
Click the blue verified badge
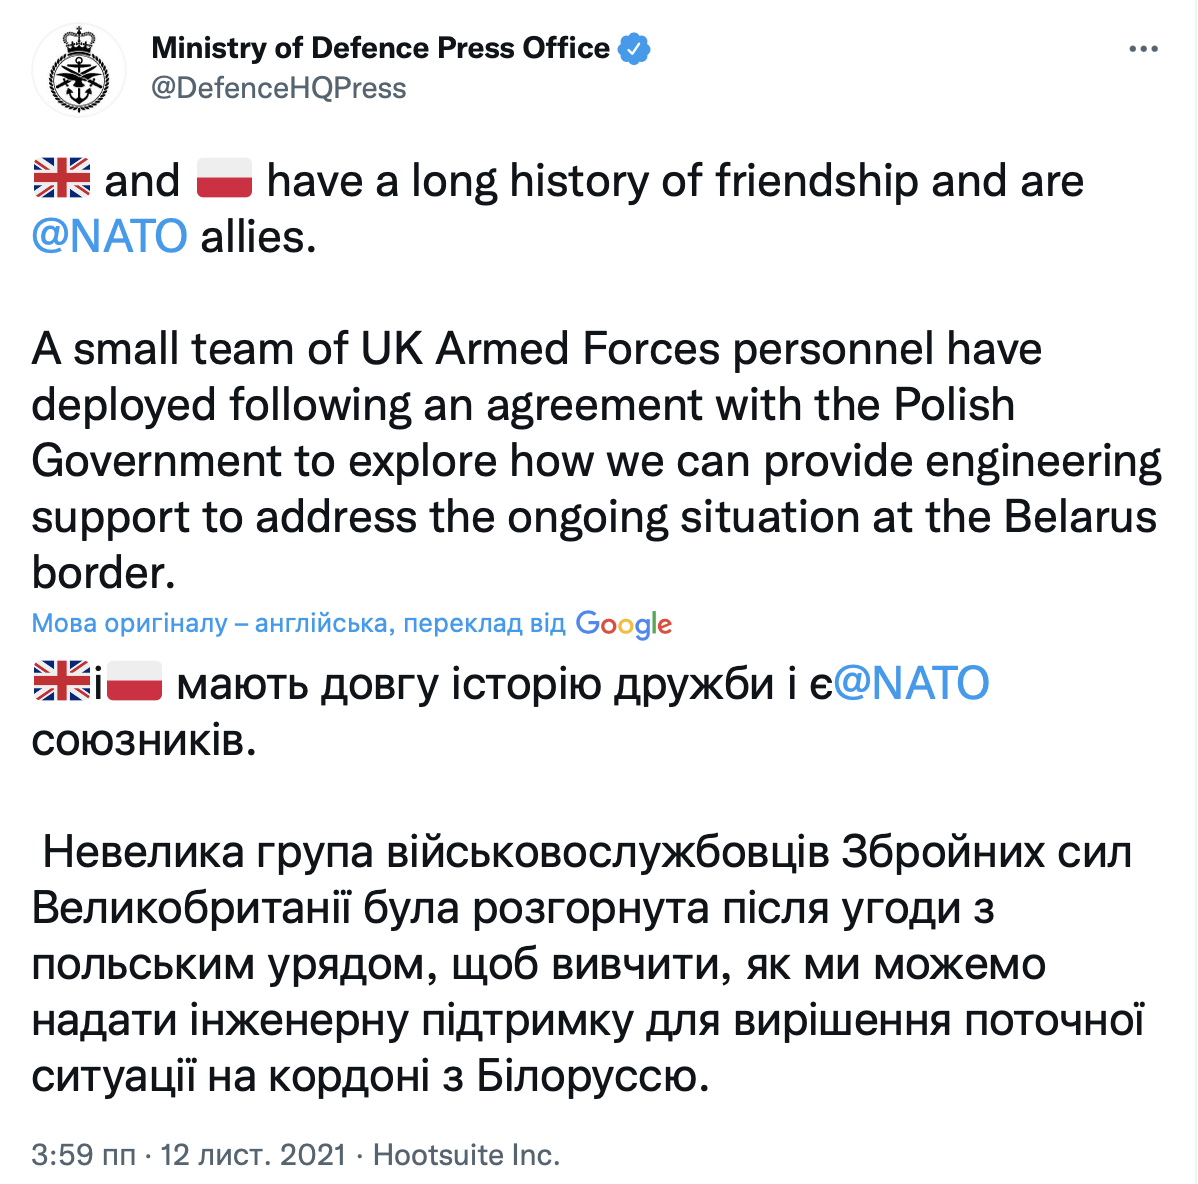pyautogui.click(x=634, y=48)
